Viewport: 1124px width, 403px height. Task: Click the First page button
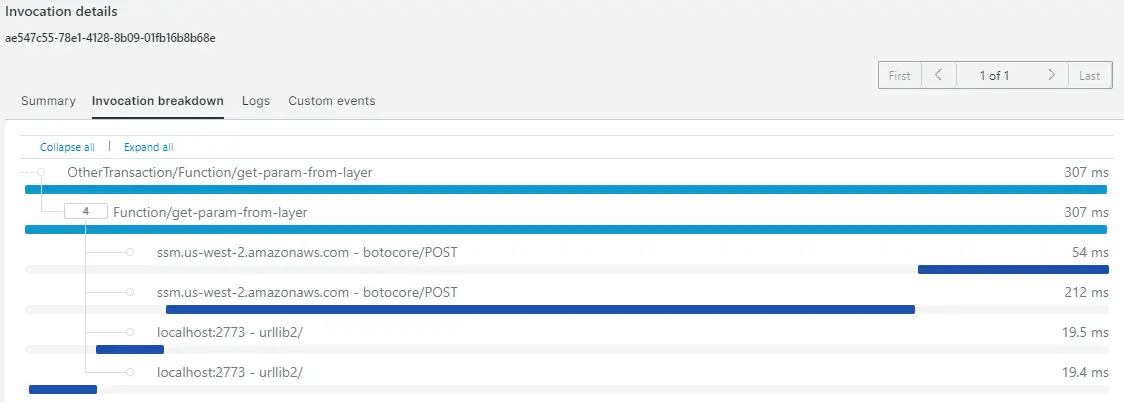pyautogui.click(x=900, y=75)
